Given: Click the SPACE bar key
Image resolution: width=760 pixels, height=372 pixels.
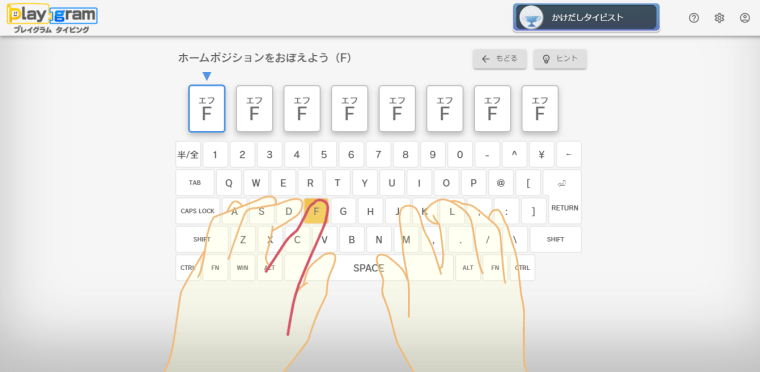Looking at the screenshot, I should coord(369,268).
